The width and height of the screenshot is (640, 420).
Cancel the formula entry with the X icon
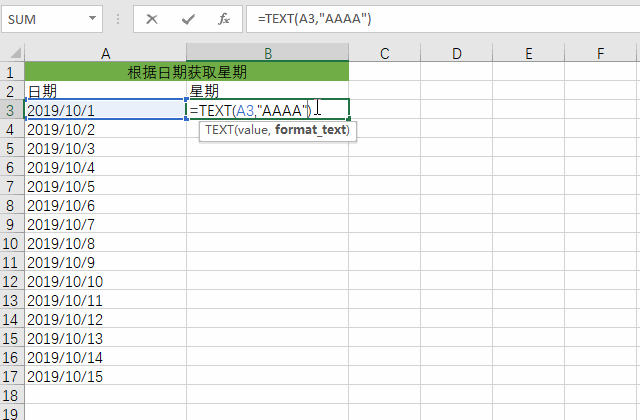point(152,19)
